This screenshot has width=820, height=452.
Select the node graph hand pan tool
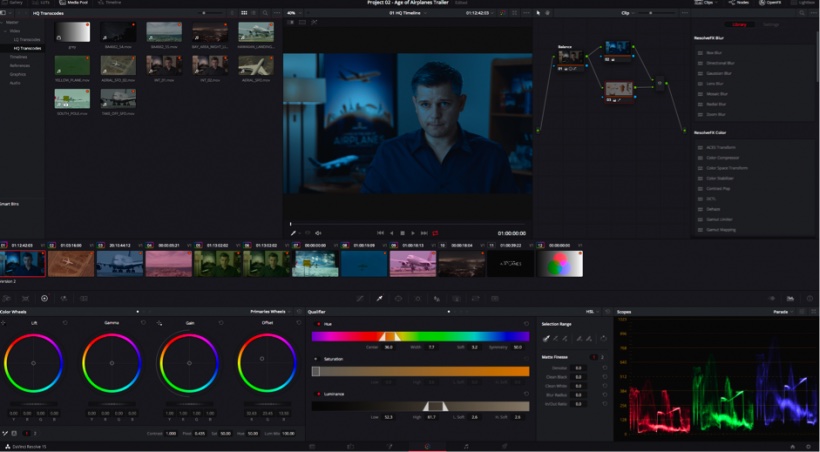click(548, 13)
